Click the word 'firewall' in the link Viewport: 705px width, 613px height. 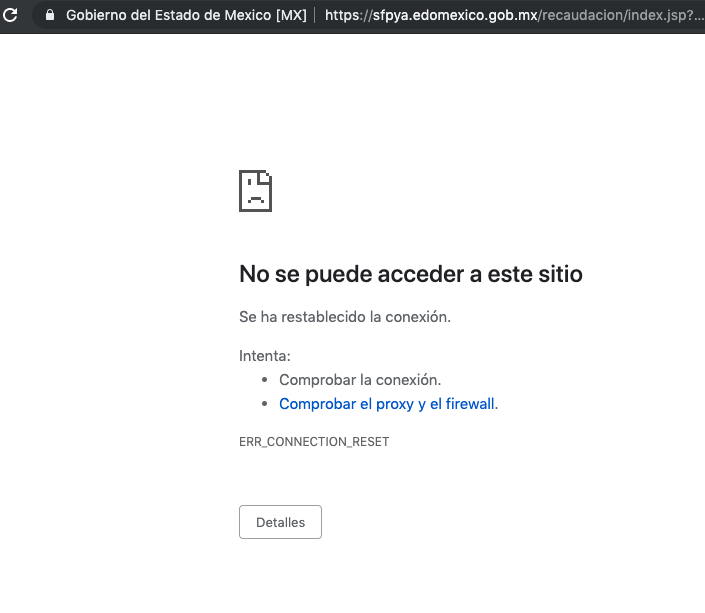pyautogui.click(x=469, y=404)
